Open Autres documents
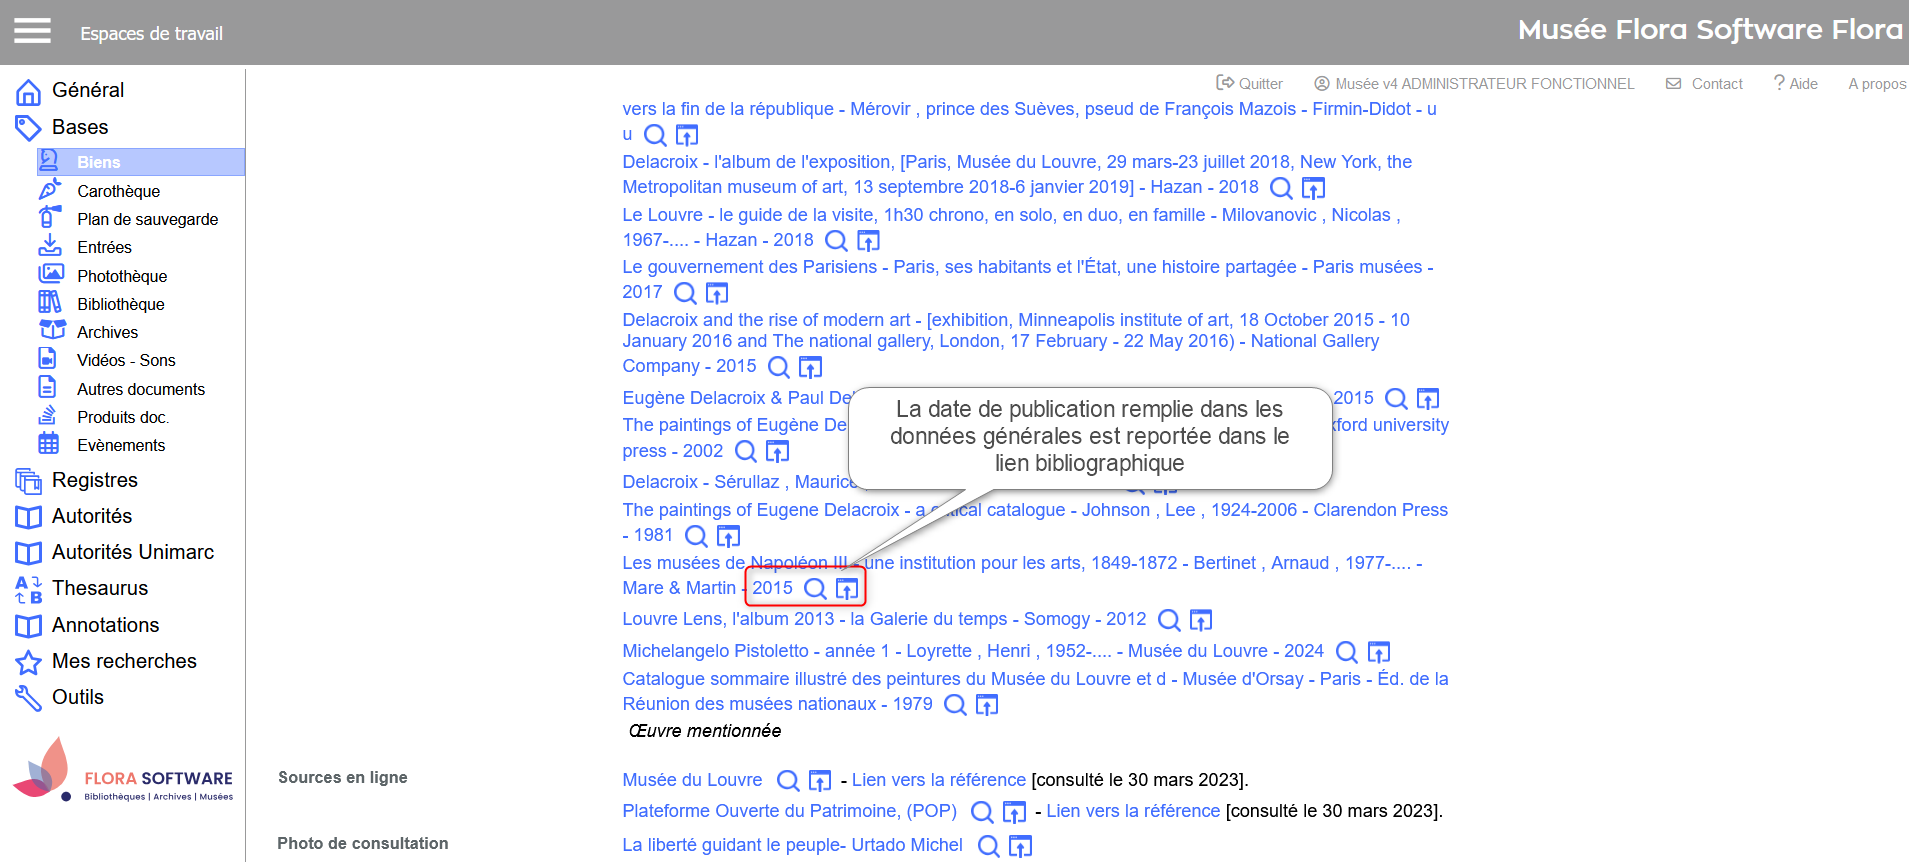The width and height of the screenshot is (1909, 862). point(141,389)
